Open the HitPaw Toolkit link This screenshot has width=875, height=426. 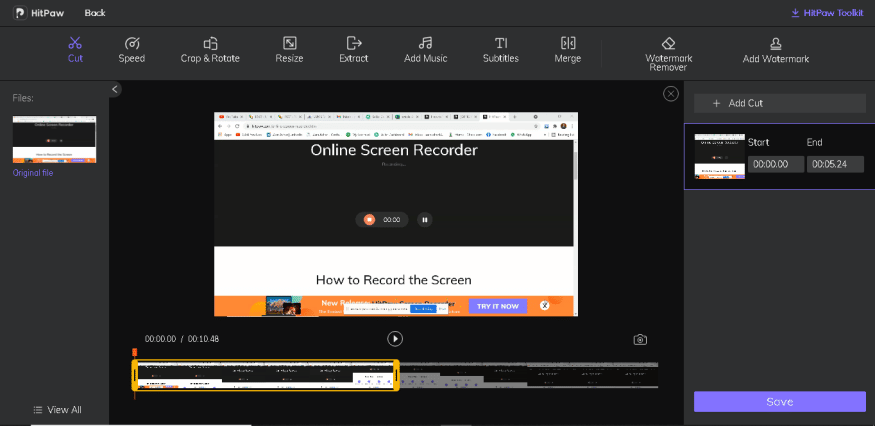(x=826, y=13)
